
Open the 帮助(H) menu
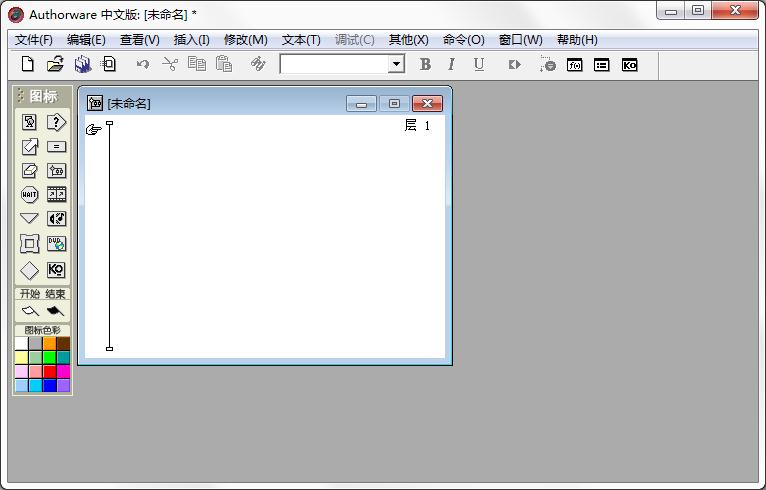(577, 40)
